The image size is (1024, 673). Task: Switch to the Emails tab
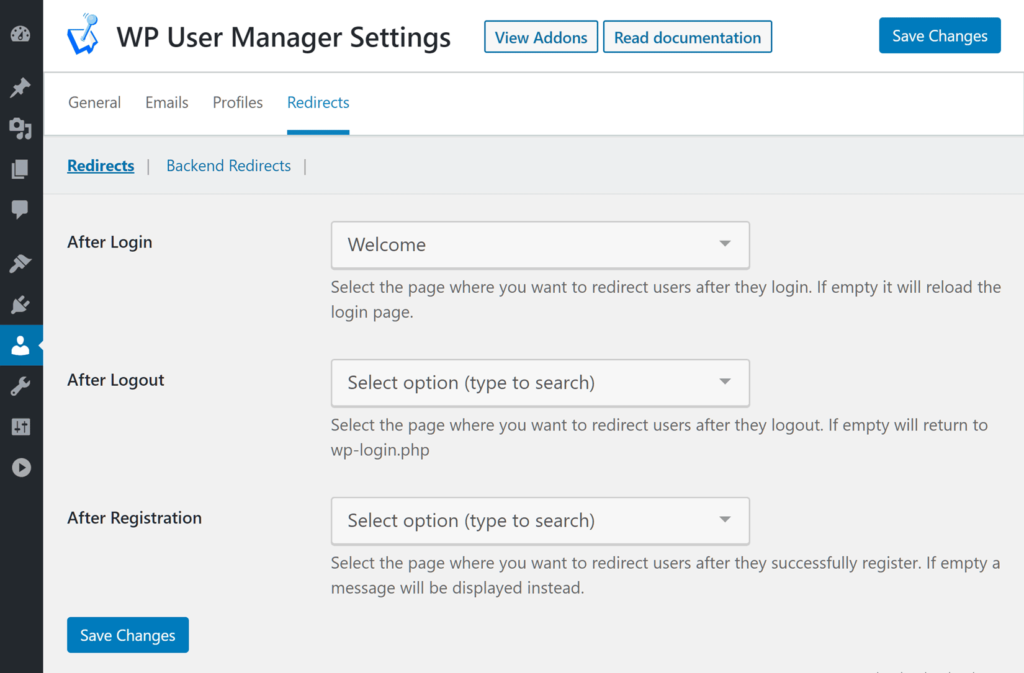point(166,102)
